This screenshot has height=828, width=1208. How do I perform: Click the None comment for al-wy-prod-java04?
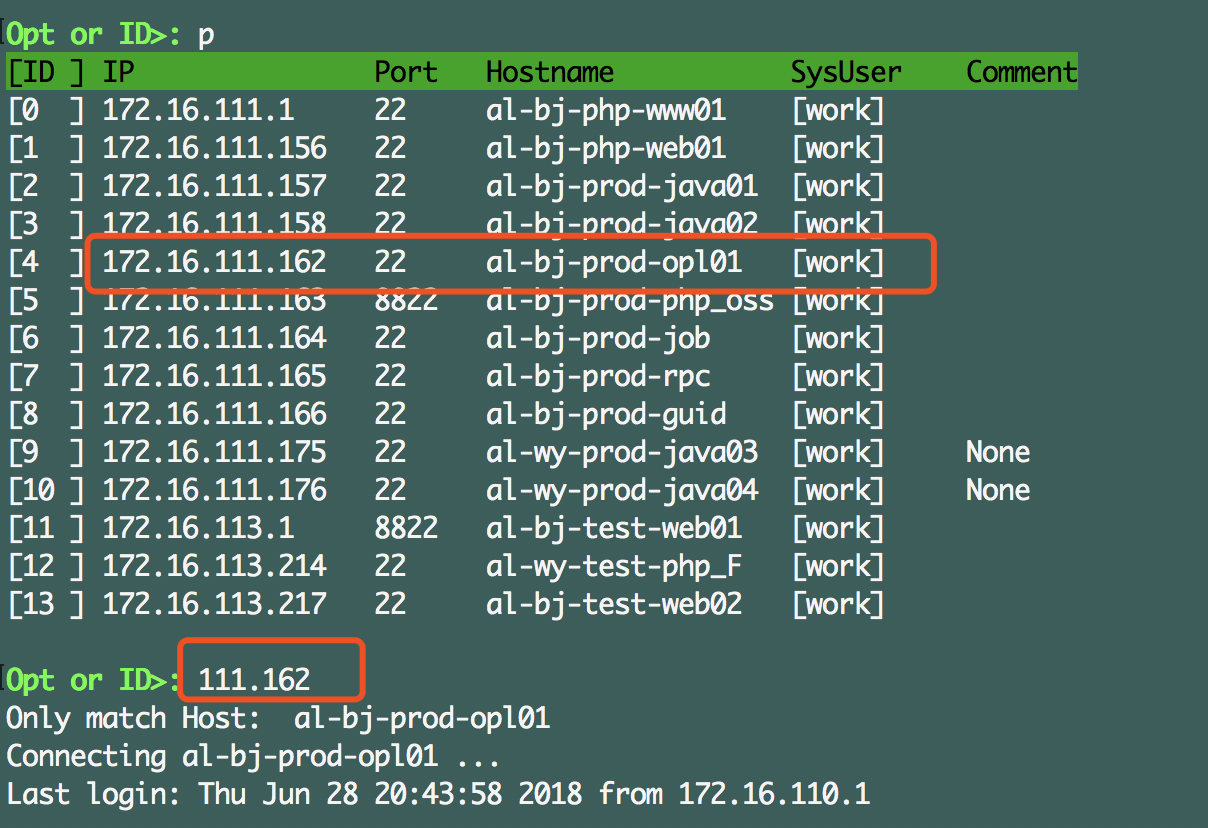pyautogui.click(x=997, y=491)
